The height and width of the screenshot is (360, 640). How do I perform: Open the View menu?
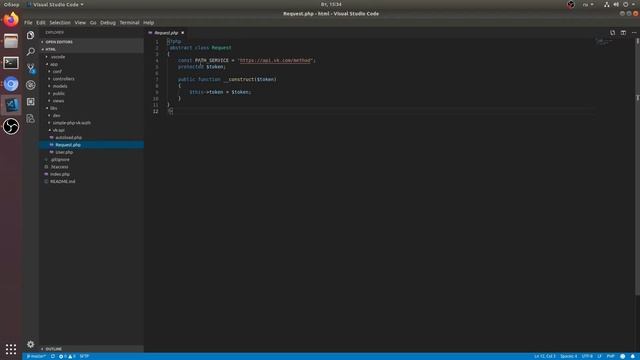tap(80, 23)
